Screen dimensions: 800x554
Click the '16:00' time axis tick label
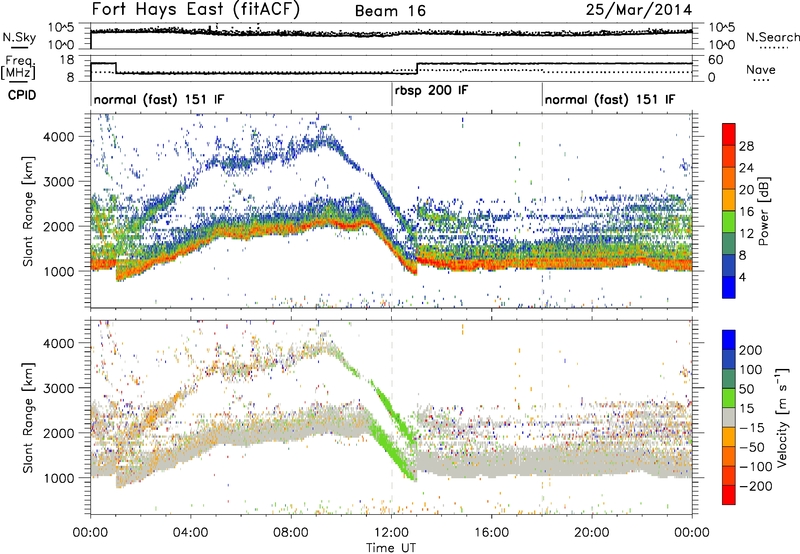pyautogui.click(x=491, y=533)
